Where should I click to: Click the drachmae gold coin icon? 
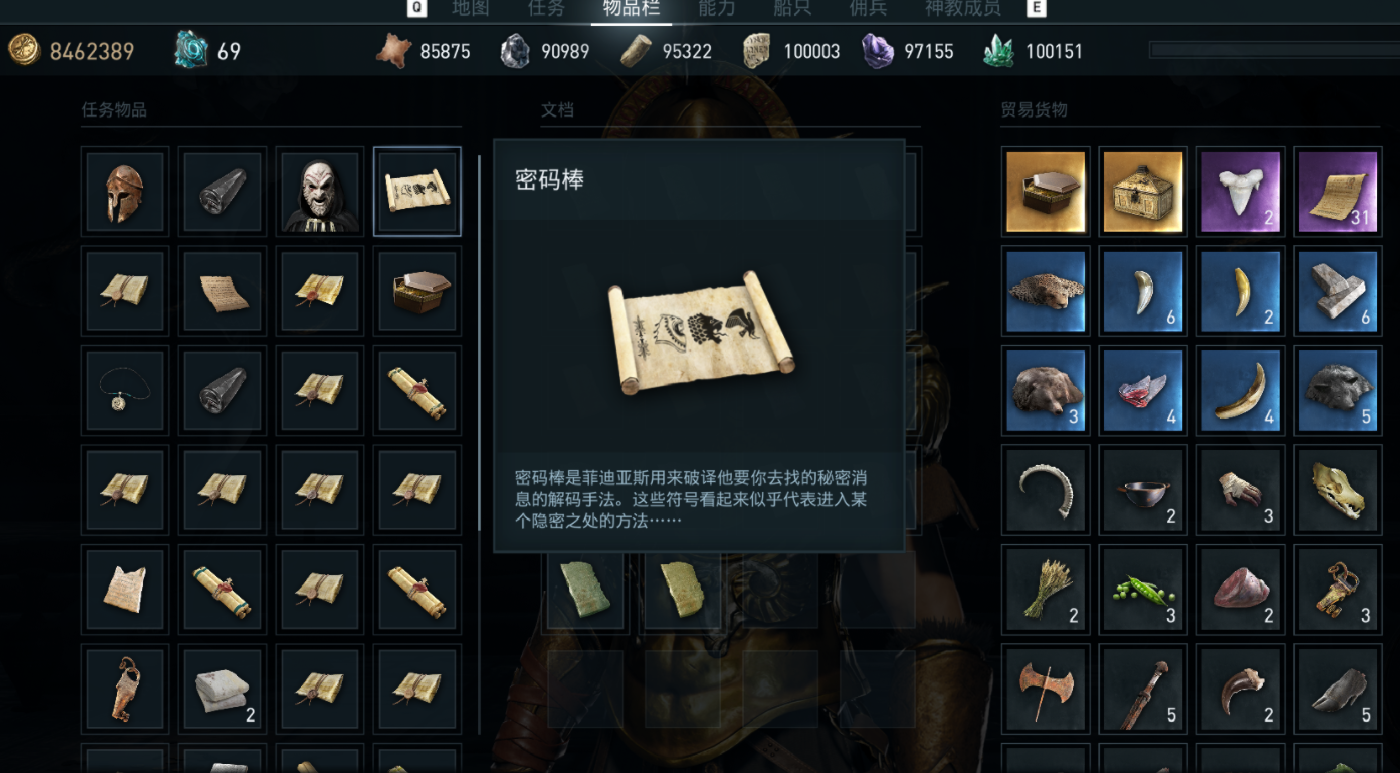coord(23,50)
